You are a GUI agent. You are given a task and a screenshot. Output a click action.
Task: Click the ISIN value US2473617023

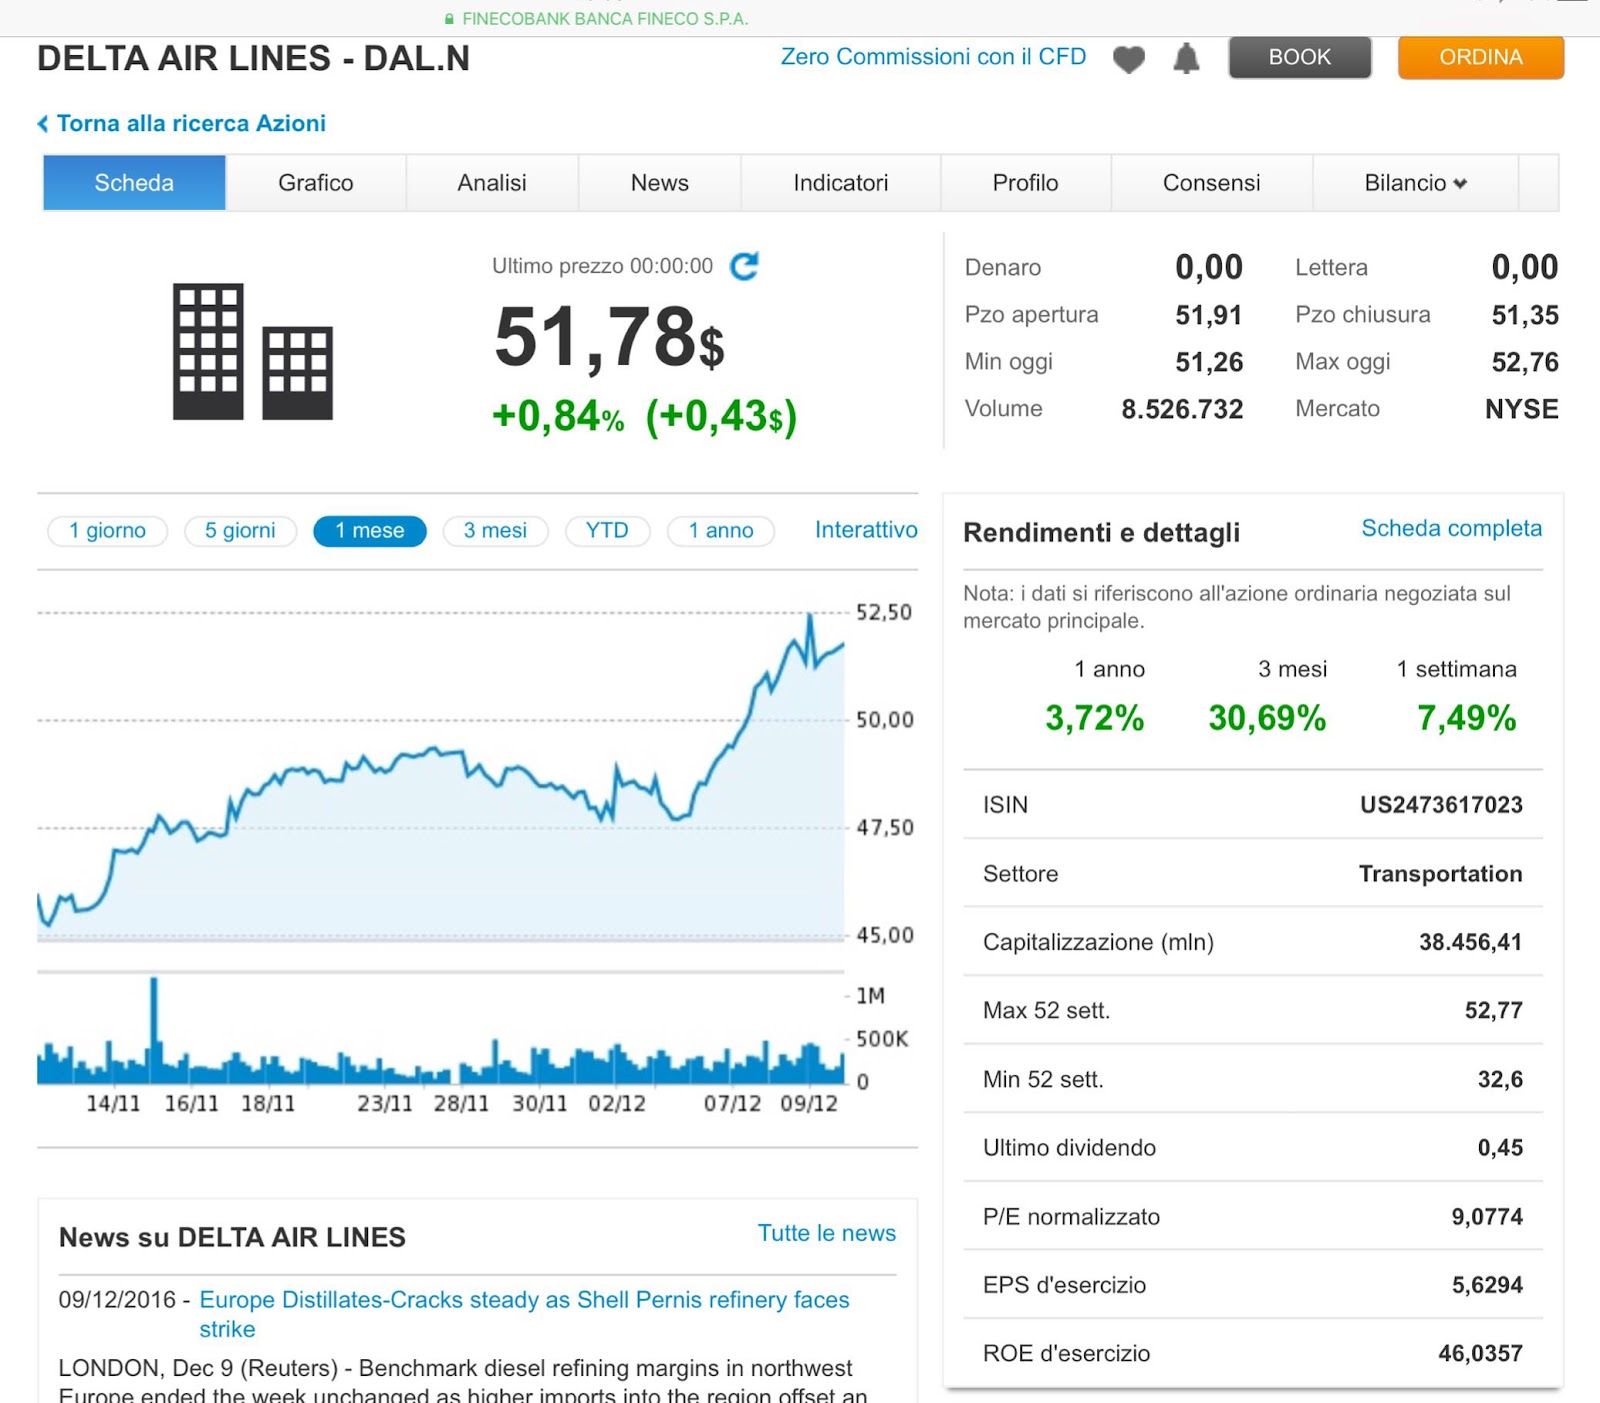(1441, 805)
